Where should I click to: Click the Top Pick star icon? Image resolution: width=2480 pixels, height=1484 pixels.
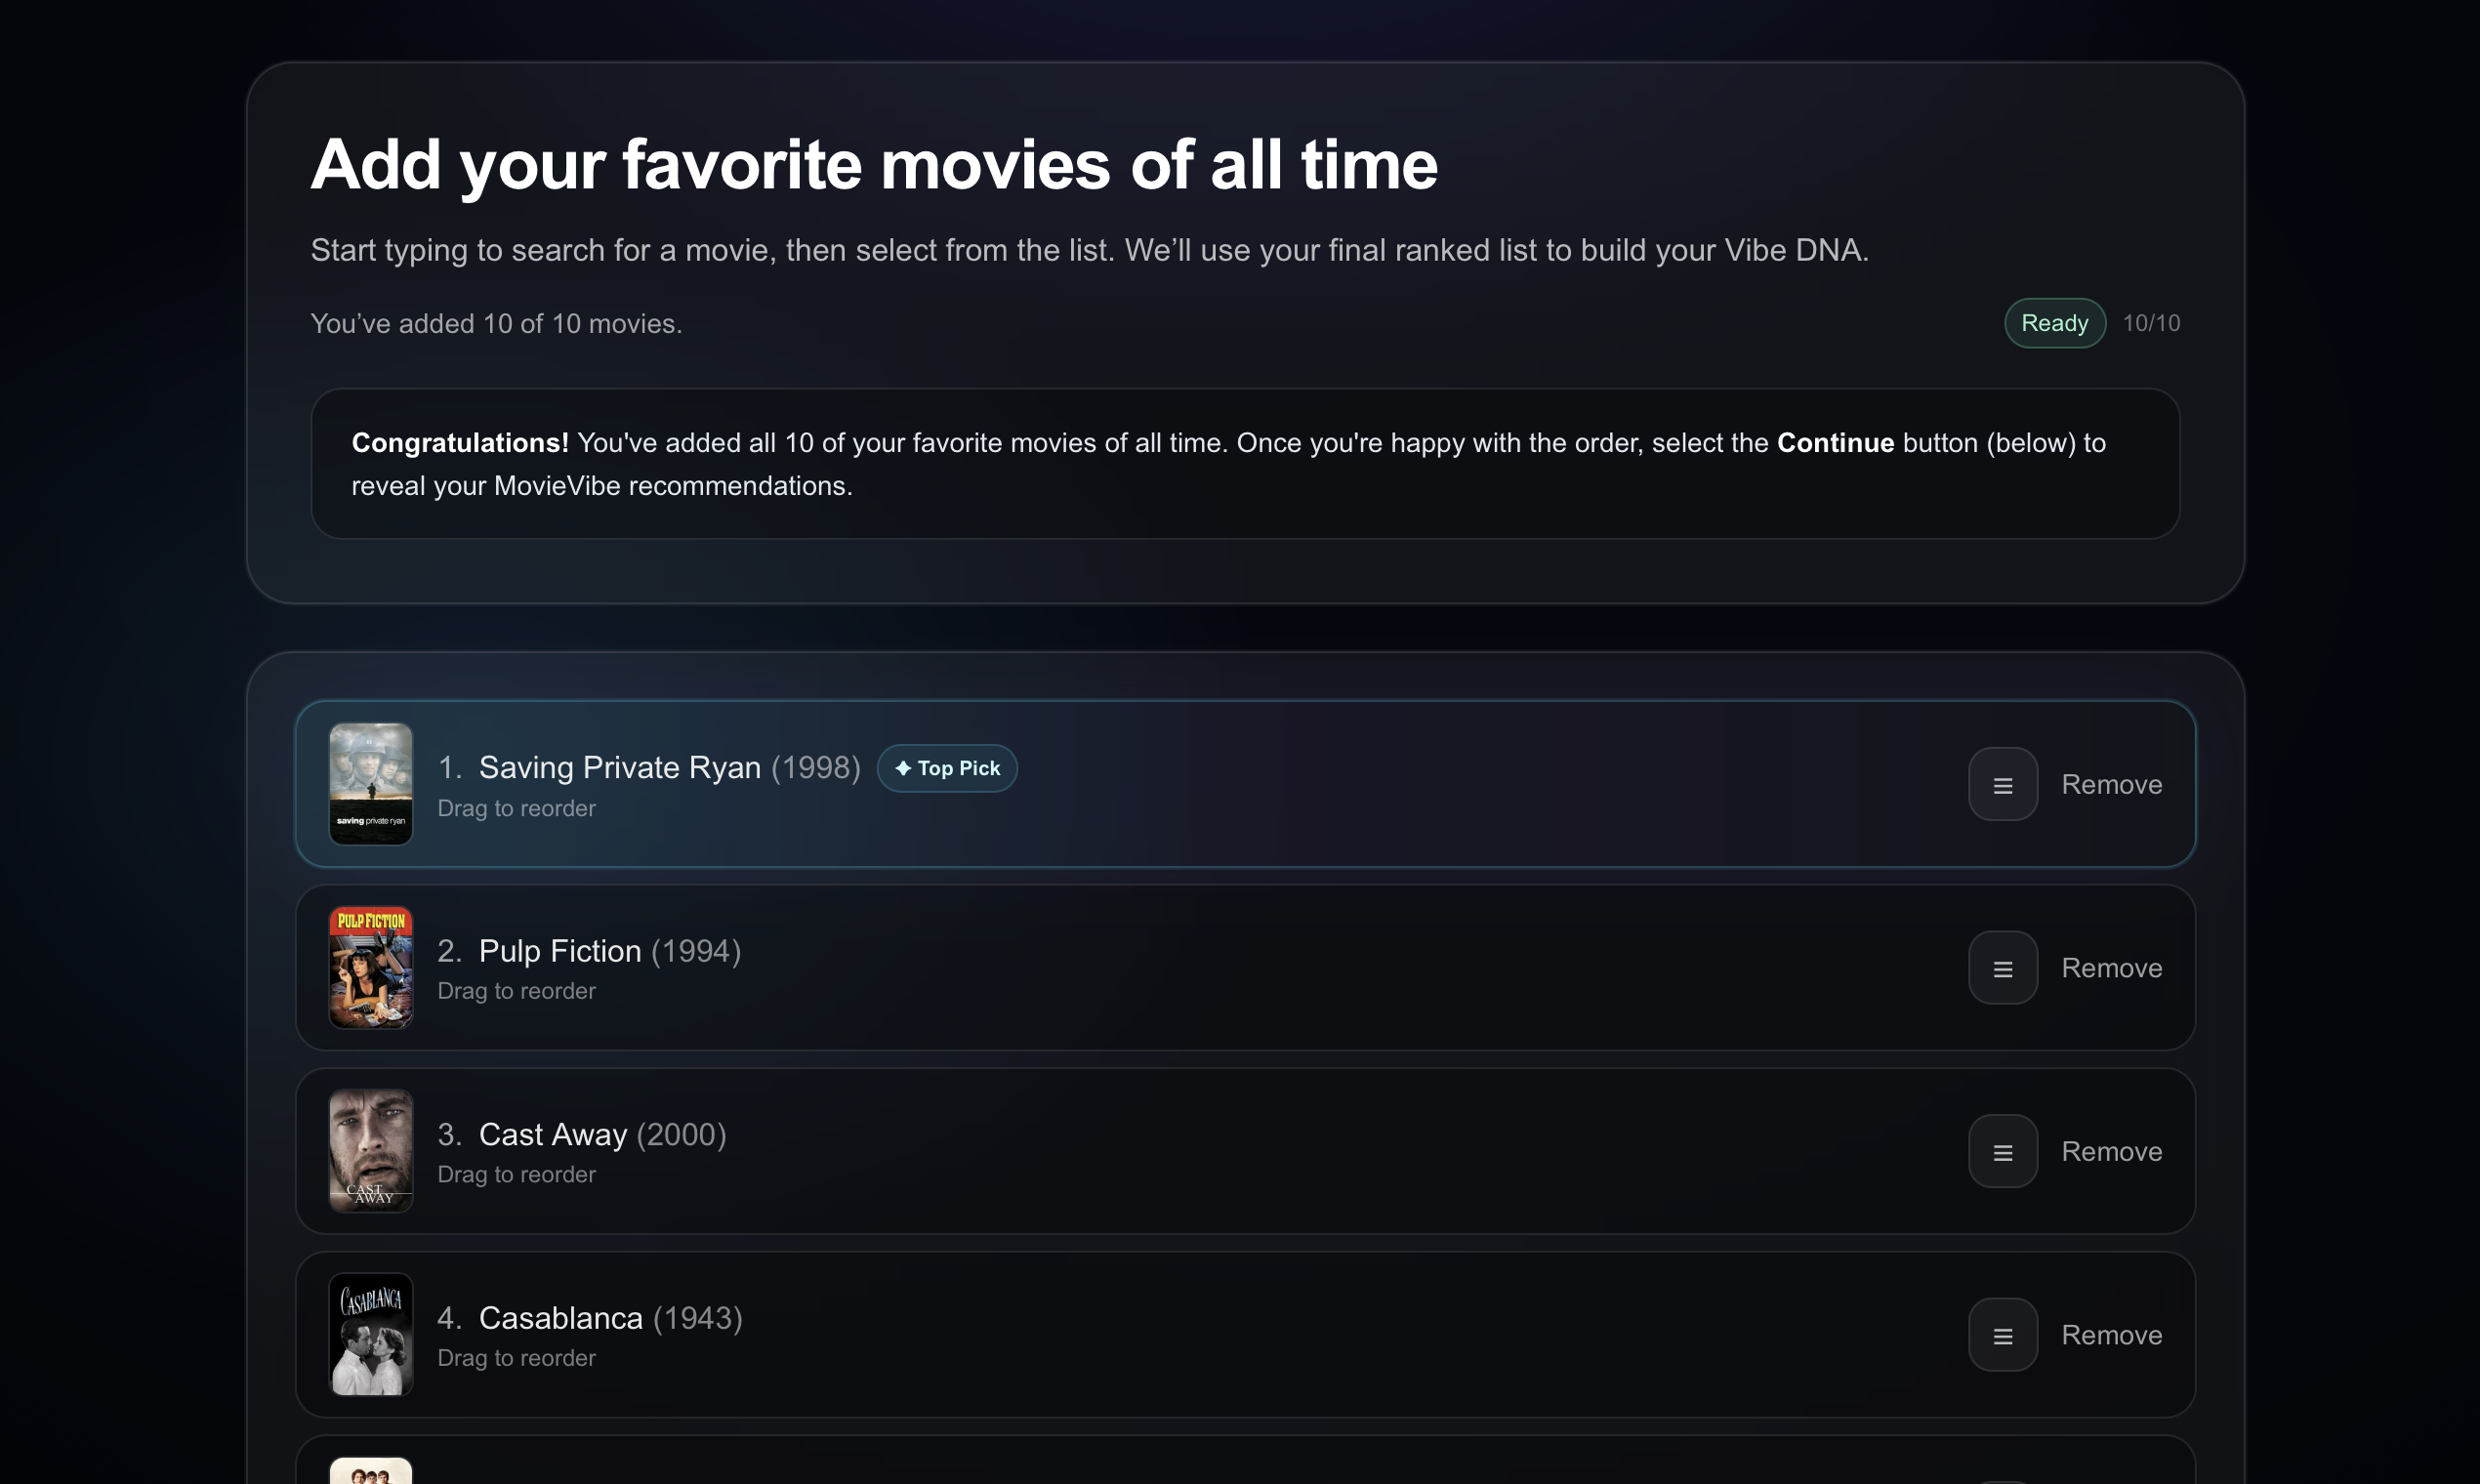pyautogui.click(x=903, y=768)
